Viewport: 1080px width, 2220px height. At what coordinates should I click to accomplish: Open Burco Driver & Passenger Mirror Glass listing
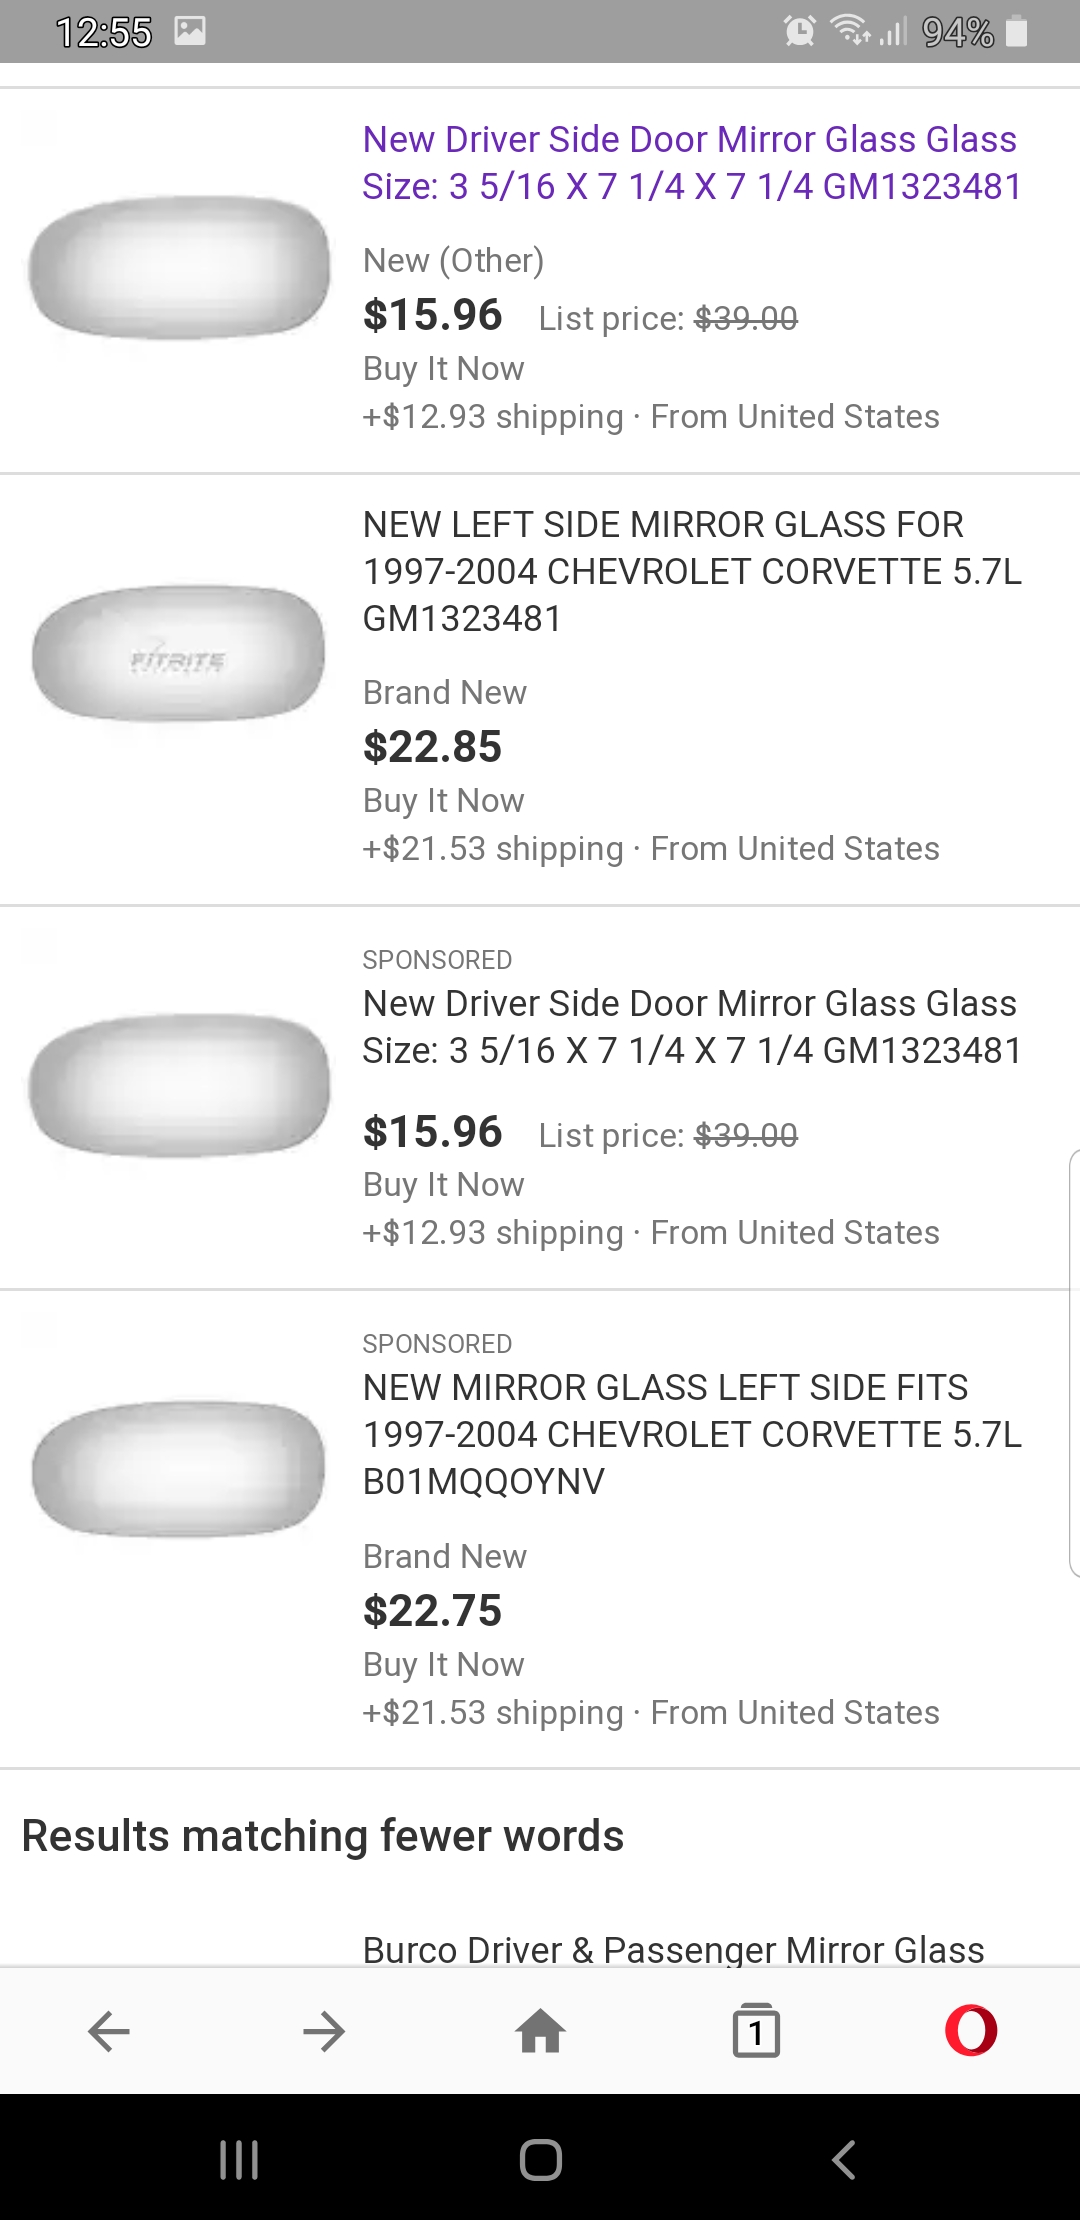click(673, 1949)
